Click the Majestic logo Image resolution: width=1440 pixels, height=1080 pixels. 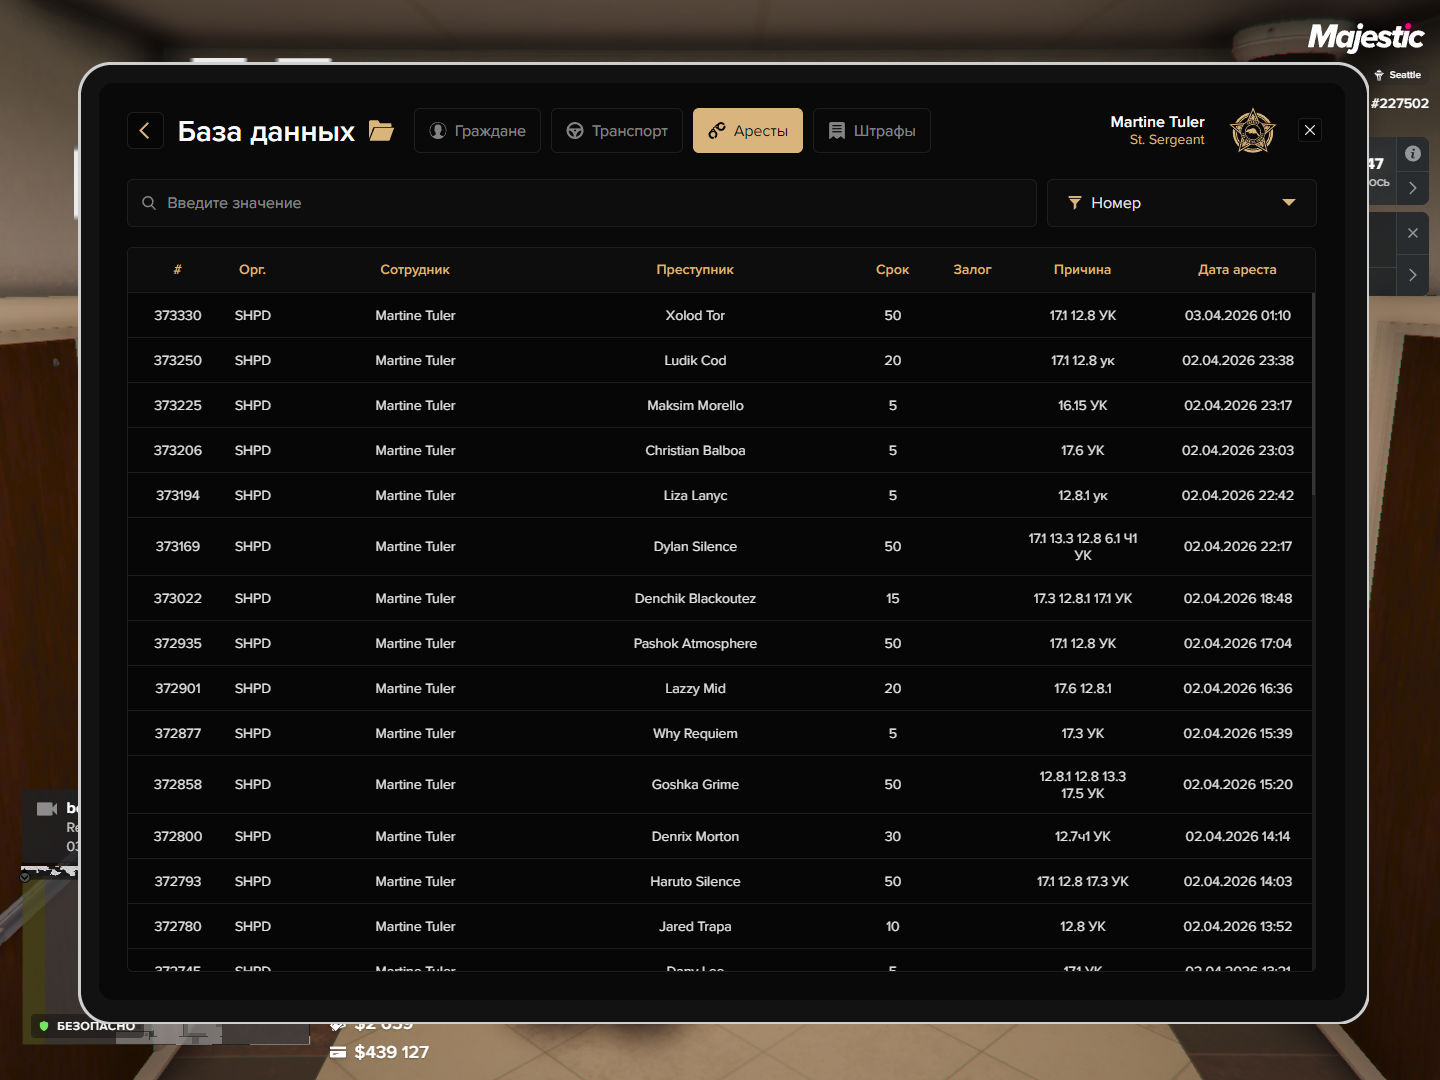1365,38
